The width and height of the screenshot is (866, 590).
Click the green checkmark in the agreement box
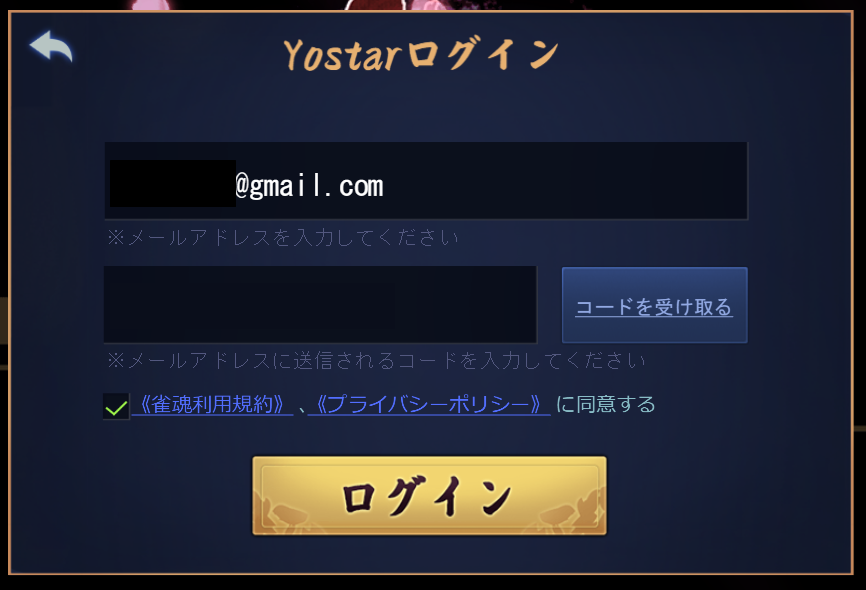coord(116,408)
